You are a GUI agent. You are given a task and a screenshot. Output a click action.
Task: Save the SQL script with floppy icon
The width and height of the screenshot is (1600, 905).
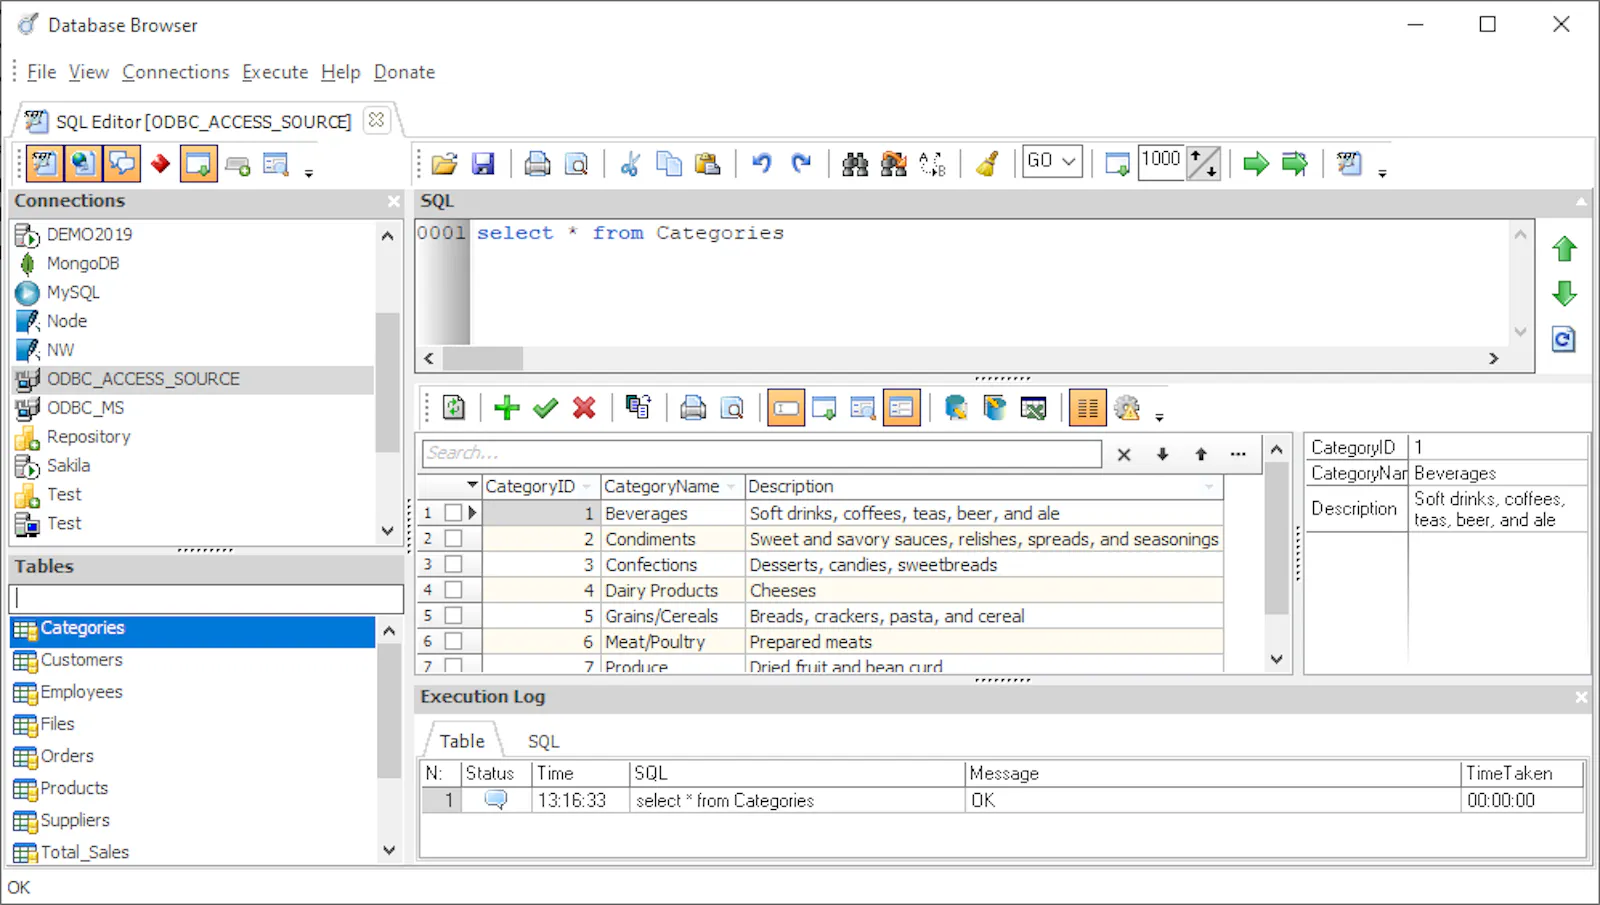tap(483, 163)
